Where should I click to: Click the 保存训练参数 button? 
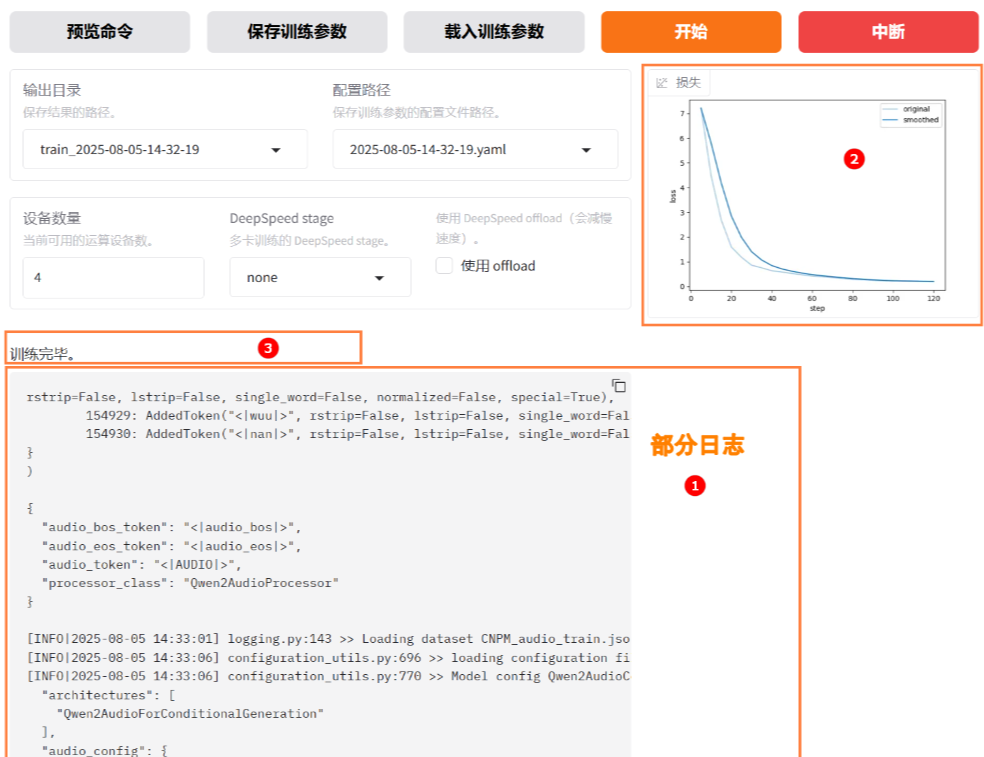[297, 31]
